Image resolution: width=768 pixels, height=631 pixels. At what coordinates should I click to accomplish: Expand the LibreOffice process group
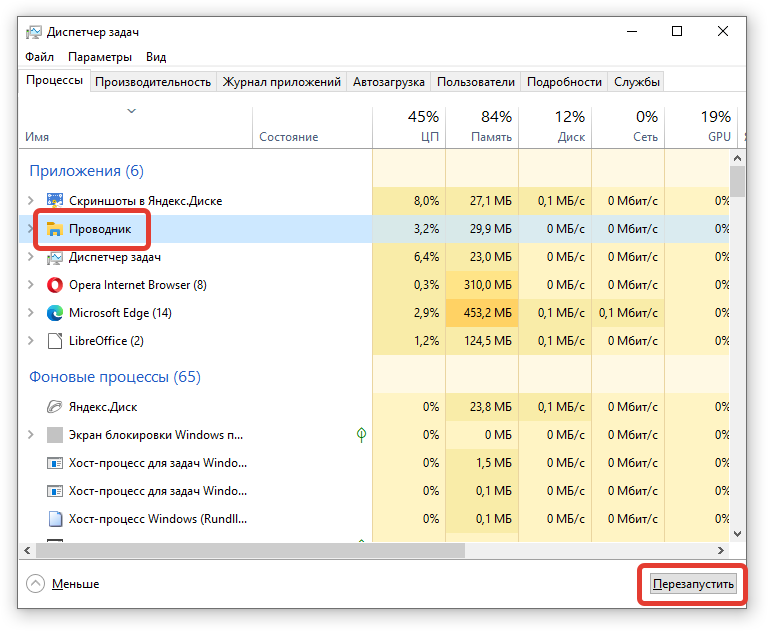coord(31,340)
